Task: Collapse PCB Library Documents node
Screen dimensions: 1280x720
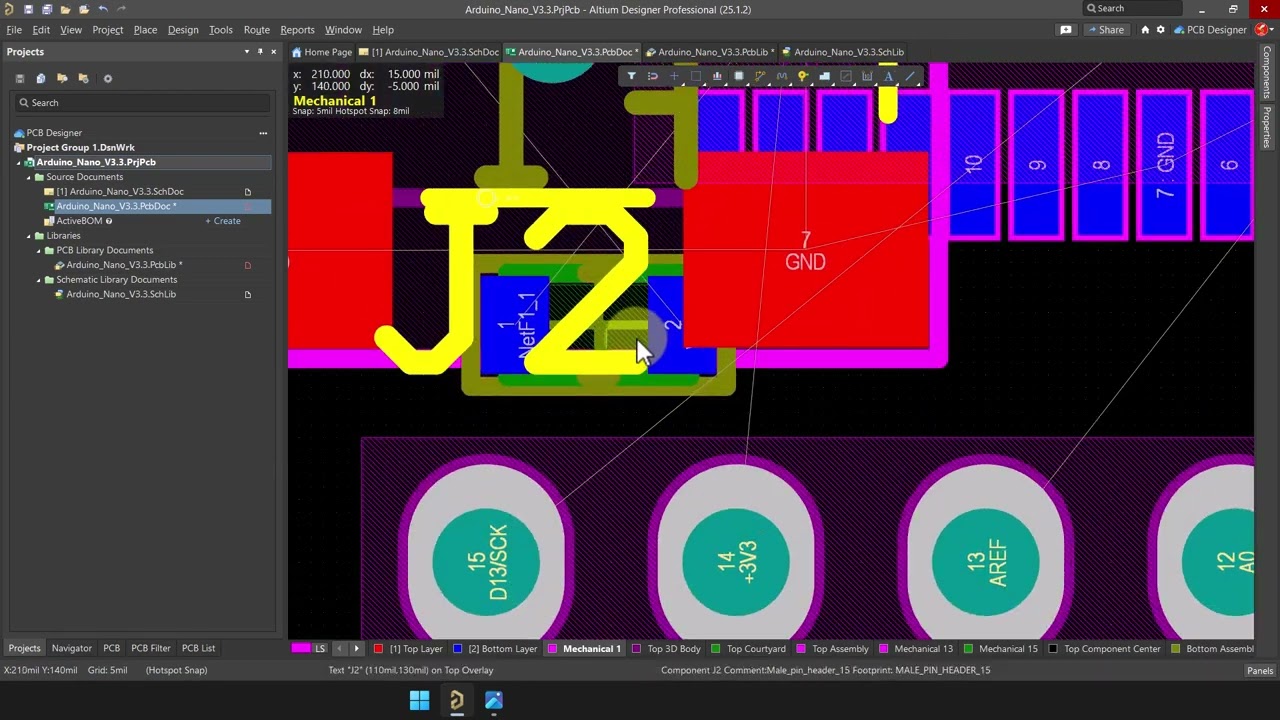Action: [39, 250]
